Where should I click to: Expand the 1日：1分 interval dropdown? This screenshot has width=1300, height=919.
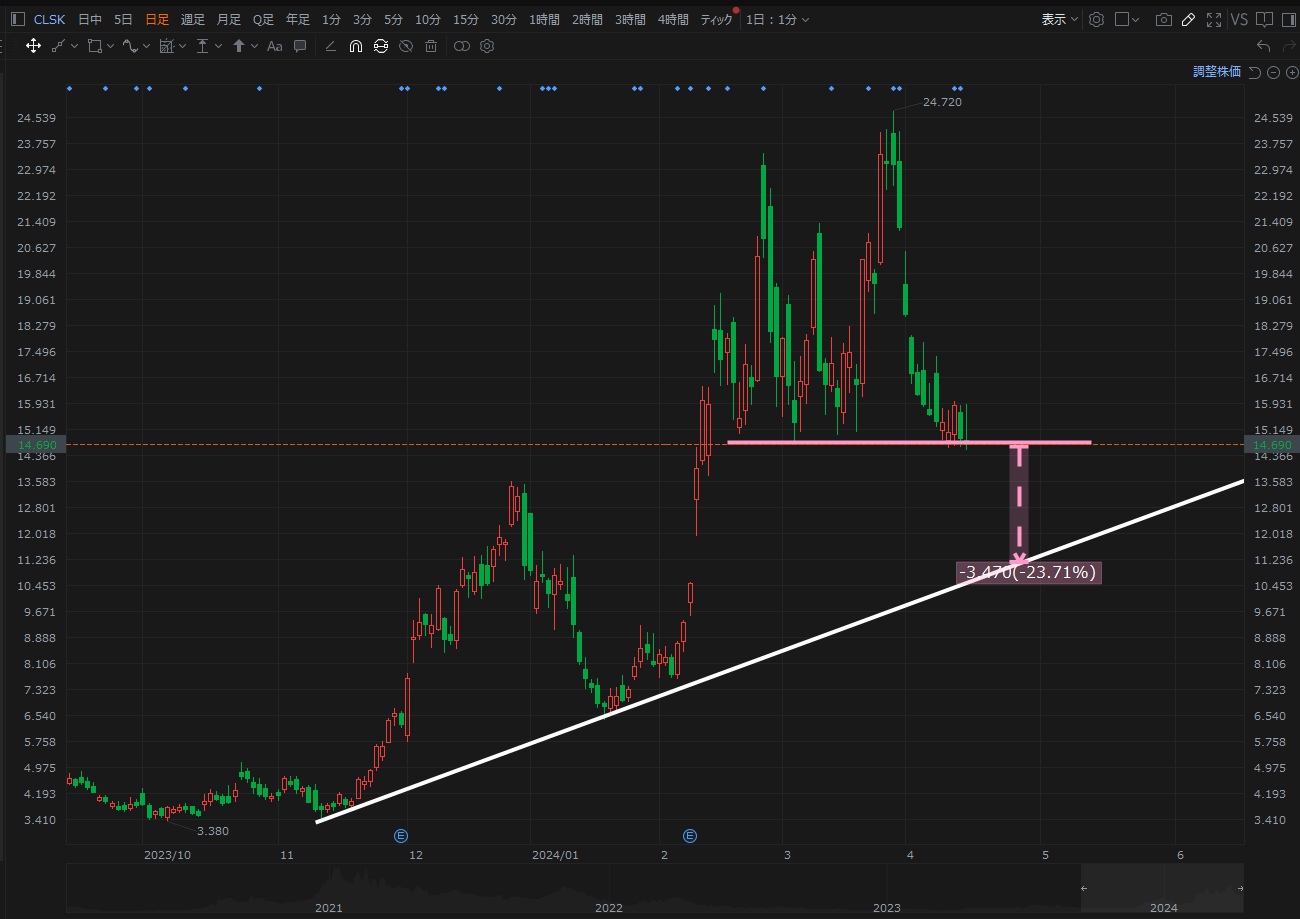coord(778,19)
